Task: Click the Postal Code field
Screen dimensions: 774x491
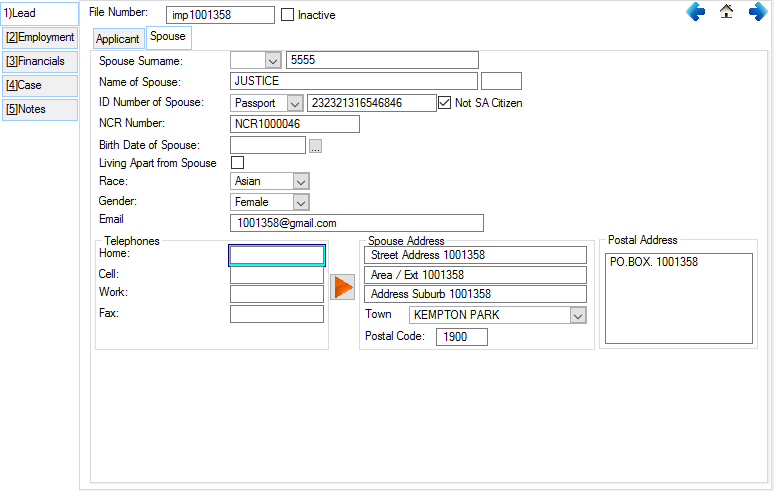Action: (x=461, y=337)
